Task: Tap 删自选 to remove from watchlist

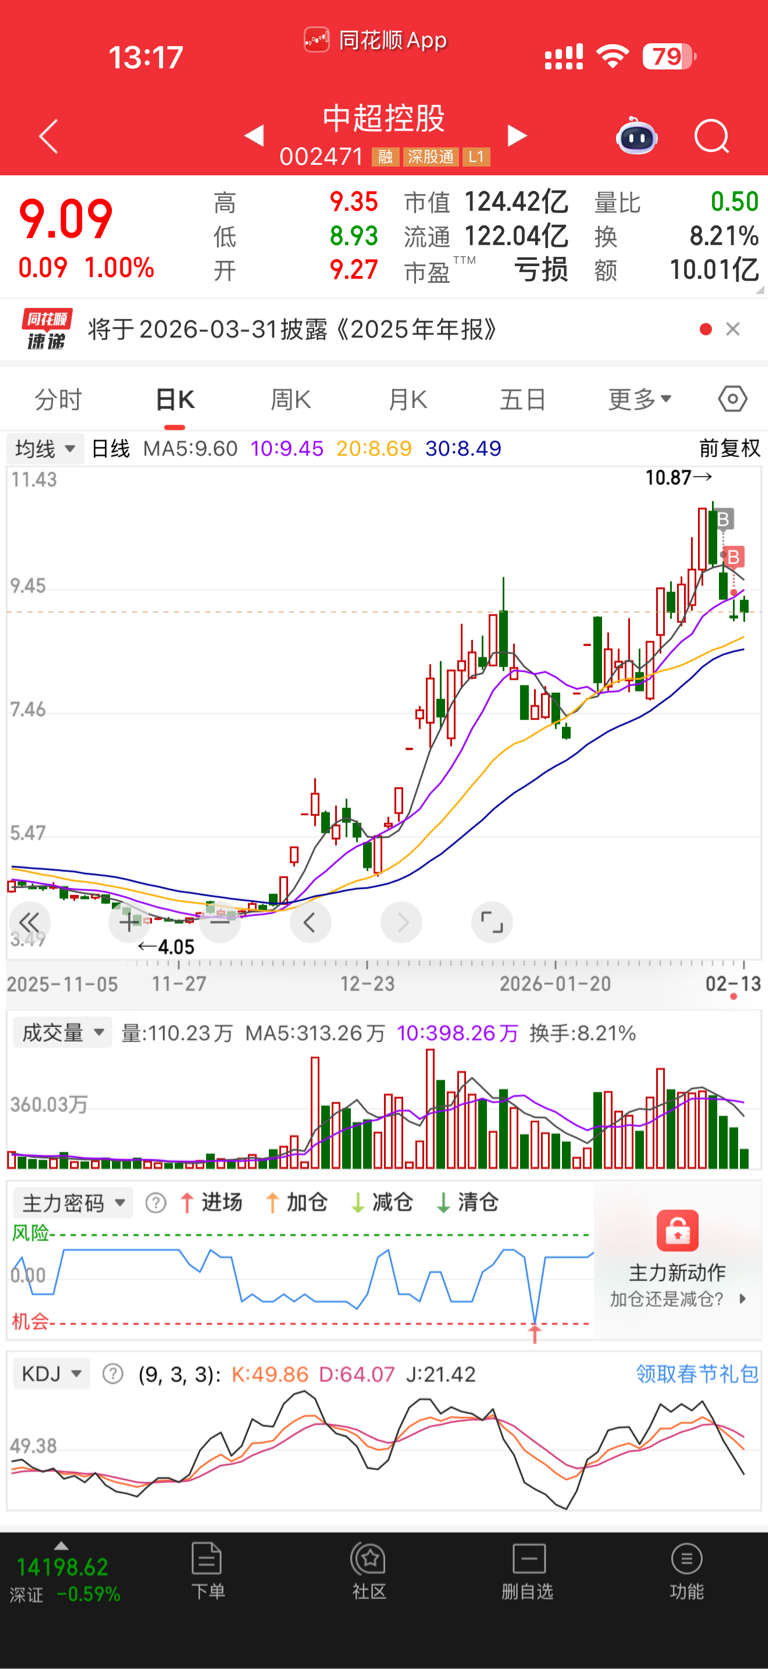Action: 527,1570
